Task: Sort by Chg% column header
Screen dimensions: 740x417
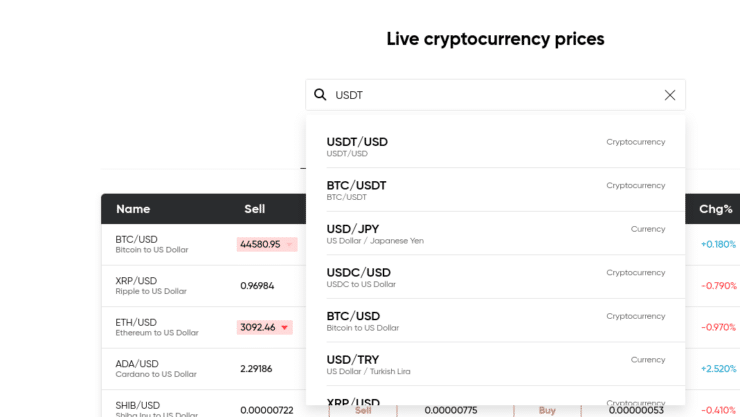Action: (x=715, y=209)
